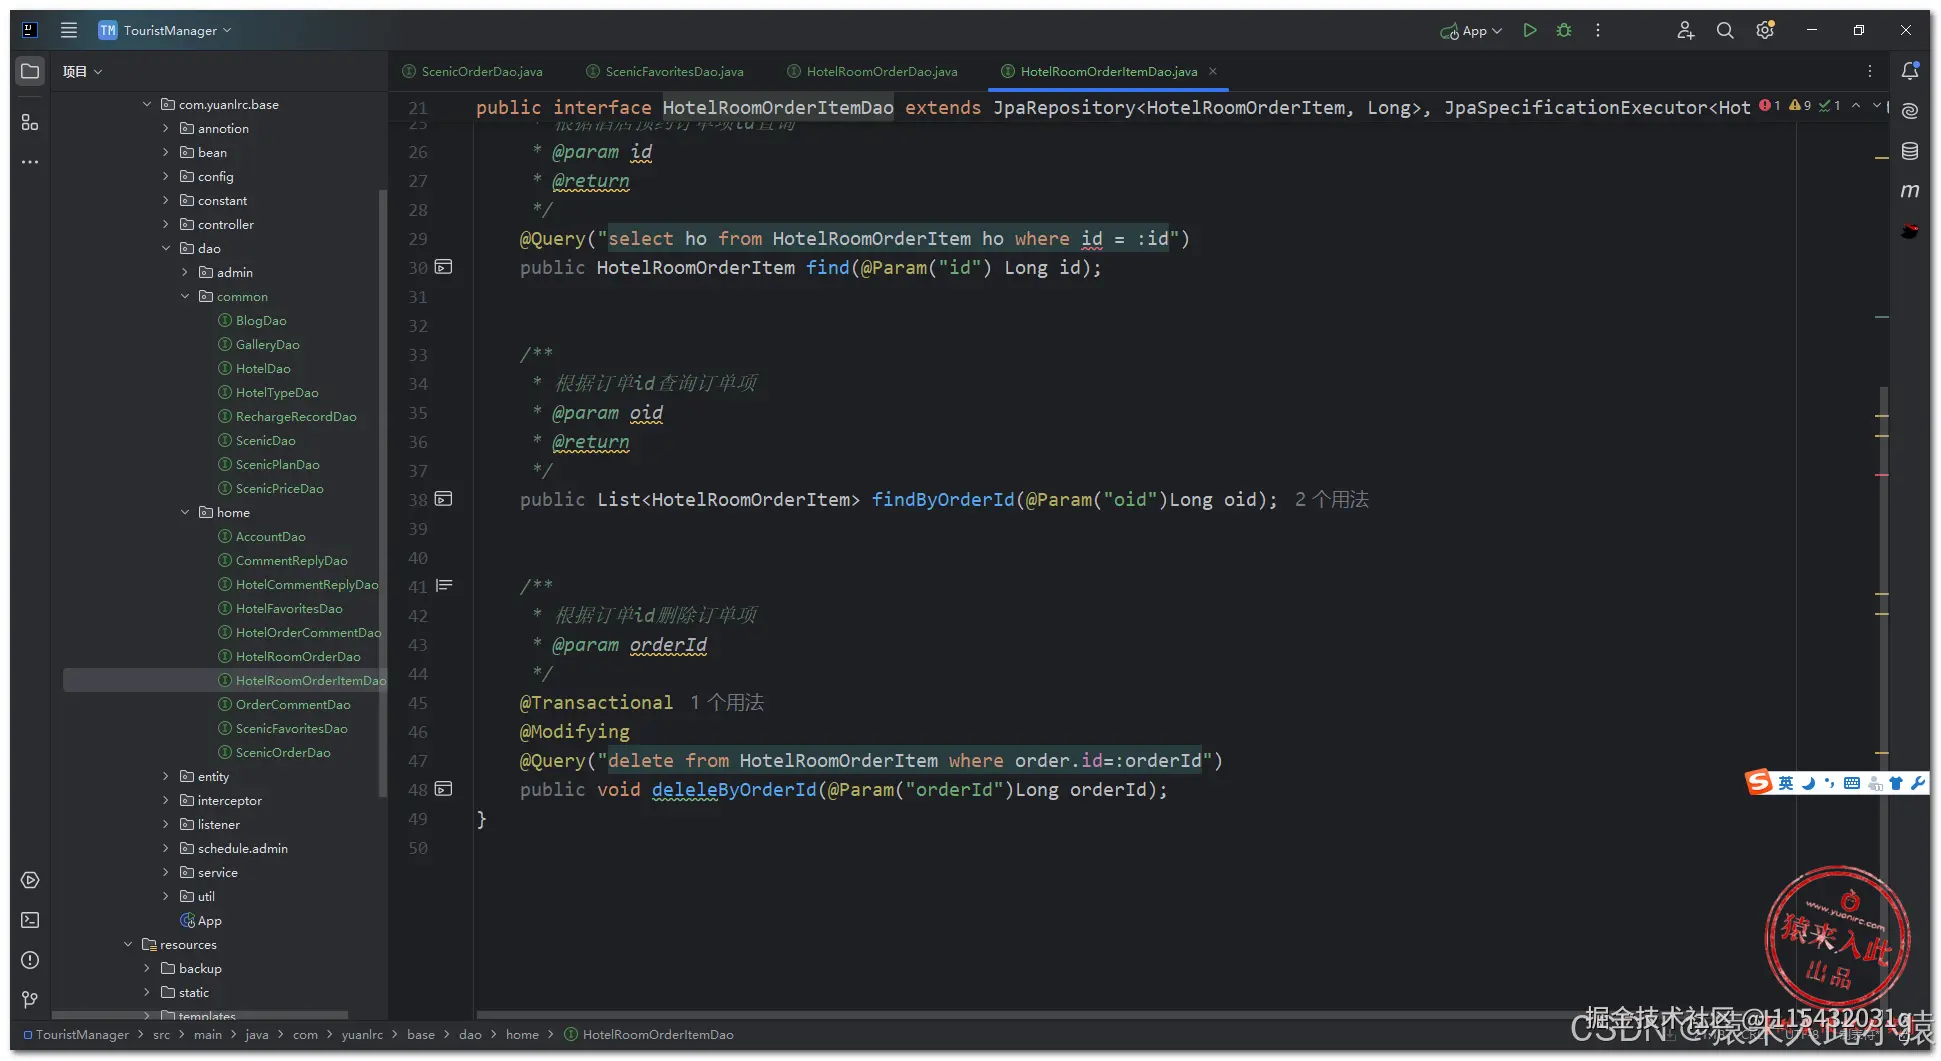This screenshot has width=1941, height=1061.
Task: Click the 'dao' breadcrumb segment
Action: [x=470, y=1034]
